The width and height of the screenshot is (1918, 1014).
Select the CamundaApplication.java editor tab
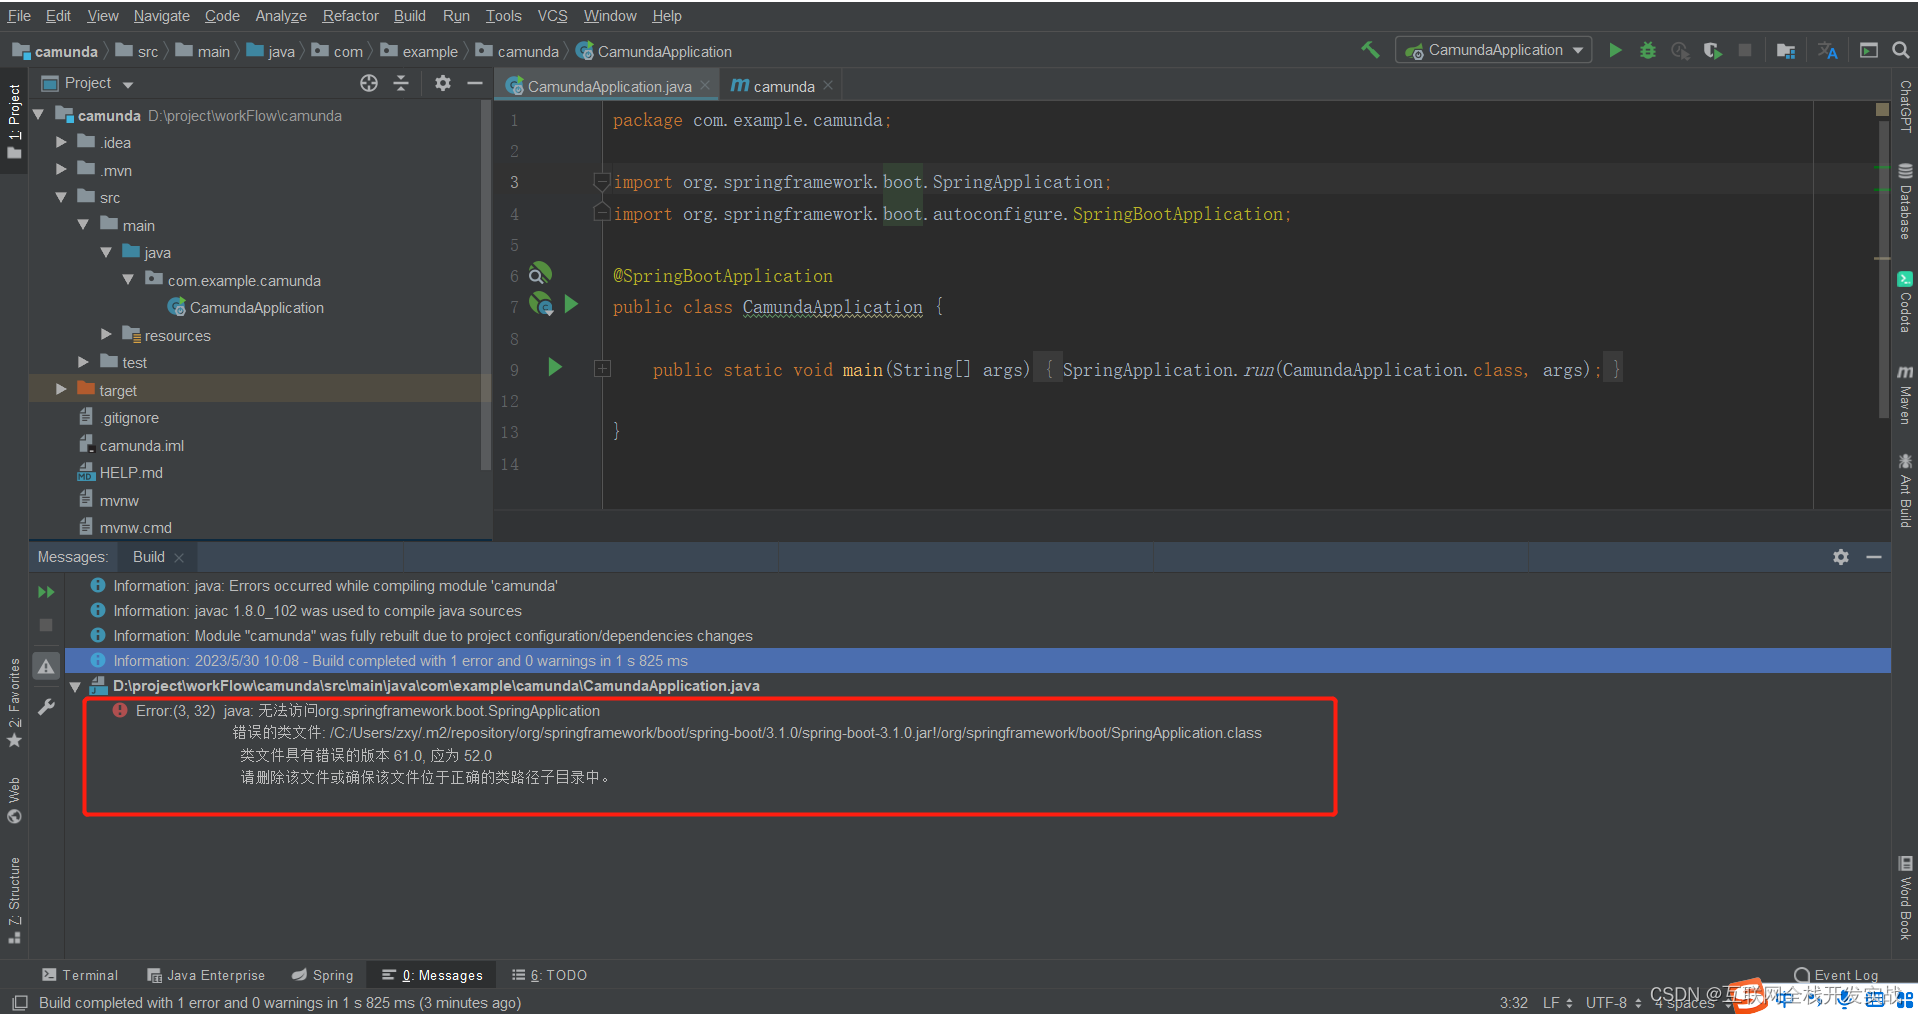pos(608,86)
